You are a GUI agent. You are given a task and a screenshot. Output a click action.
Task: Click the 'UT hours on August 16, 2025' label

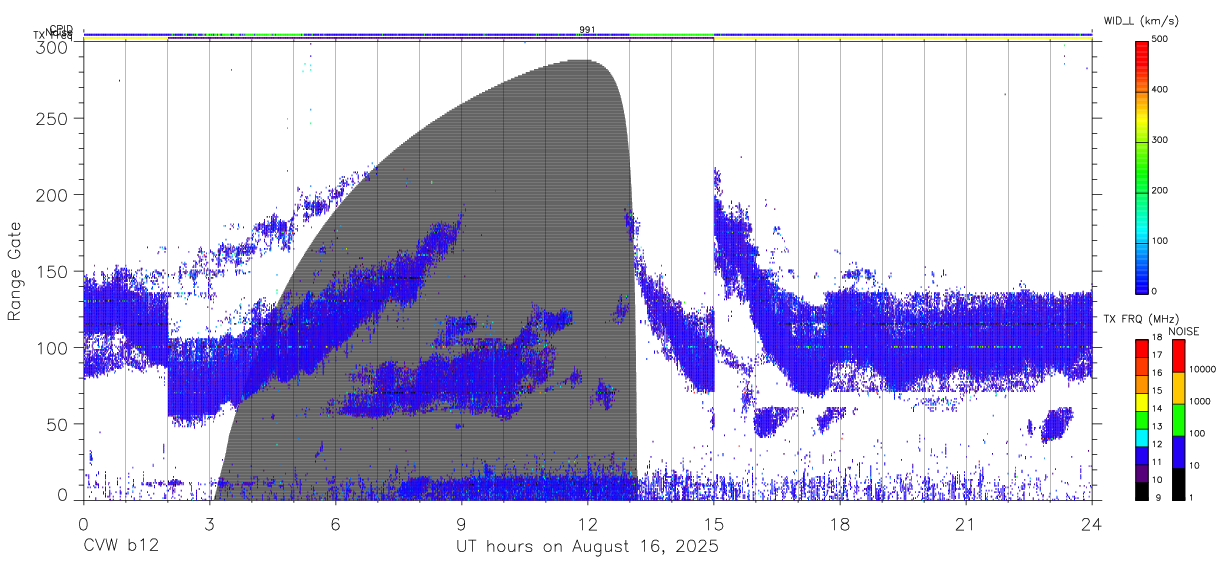[x=587, y=547]
